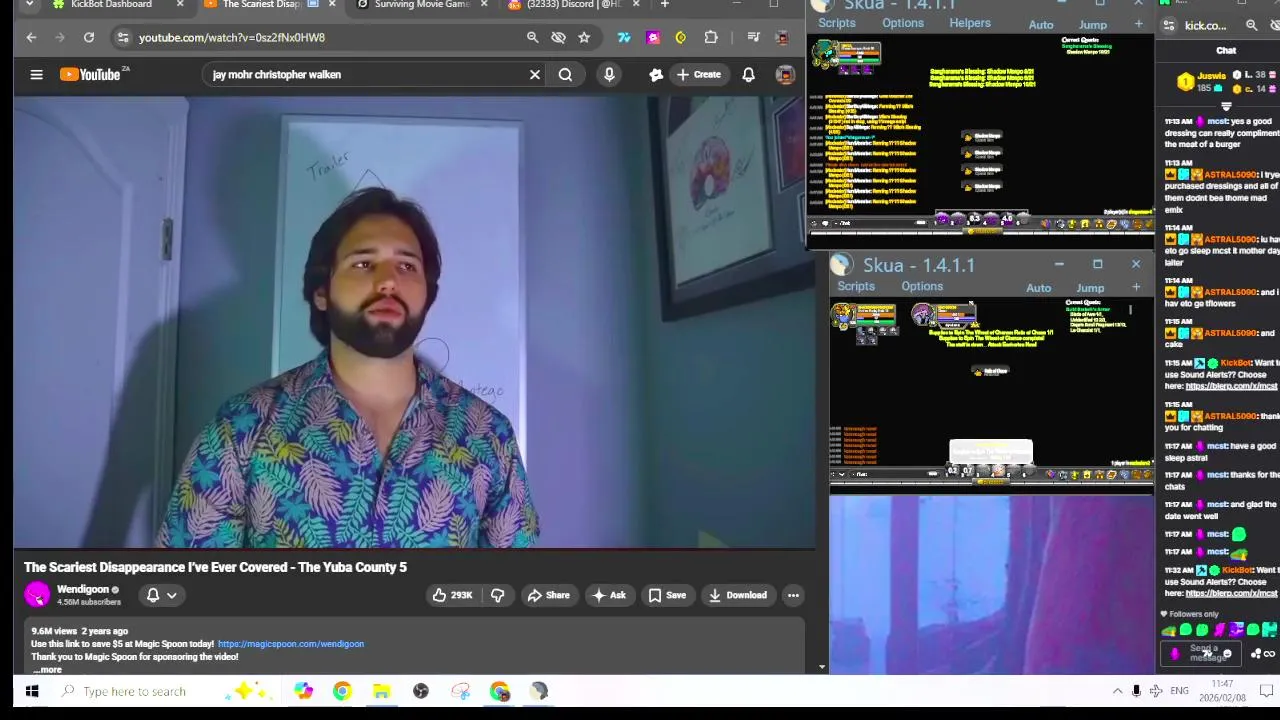Switch to the Surviving Movie Game tab
This screenshot has width=1280, height=720.
tap(420, 5)
